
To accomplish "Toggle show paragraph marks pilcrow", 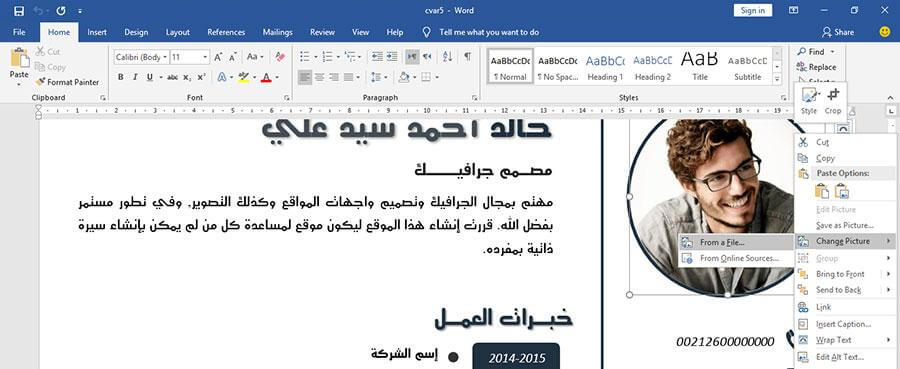I will (x=468, y=57).
